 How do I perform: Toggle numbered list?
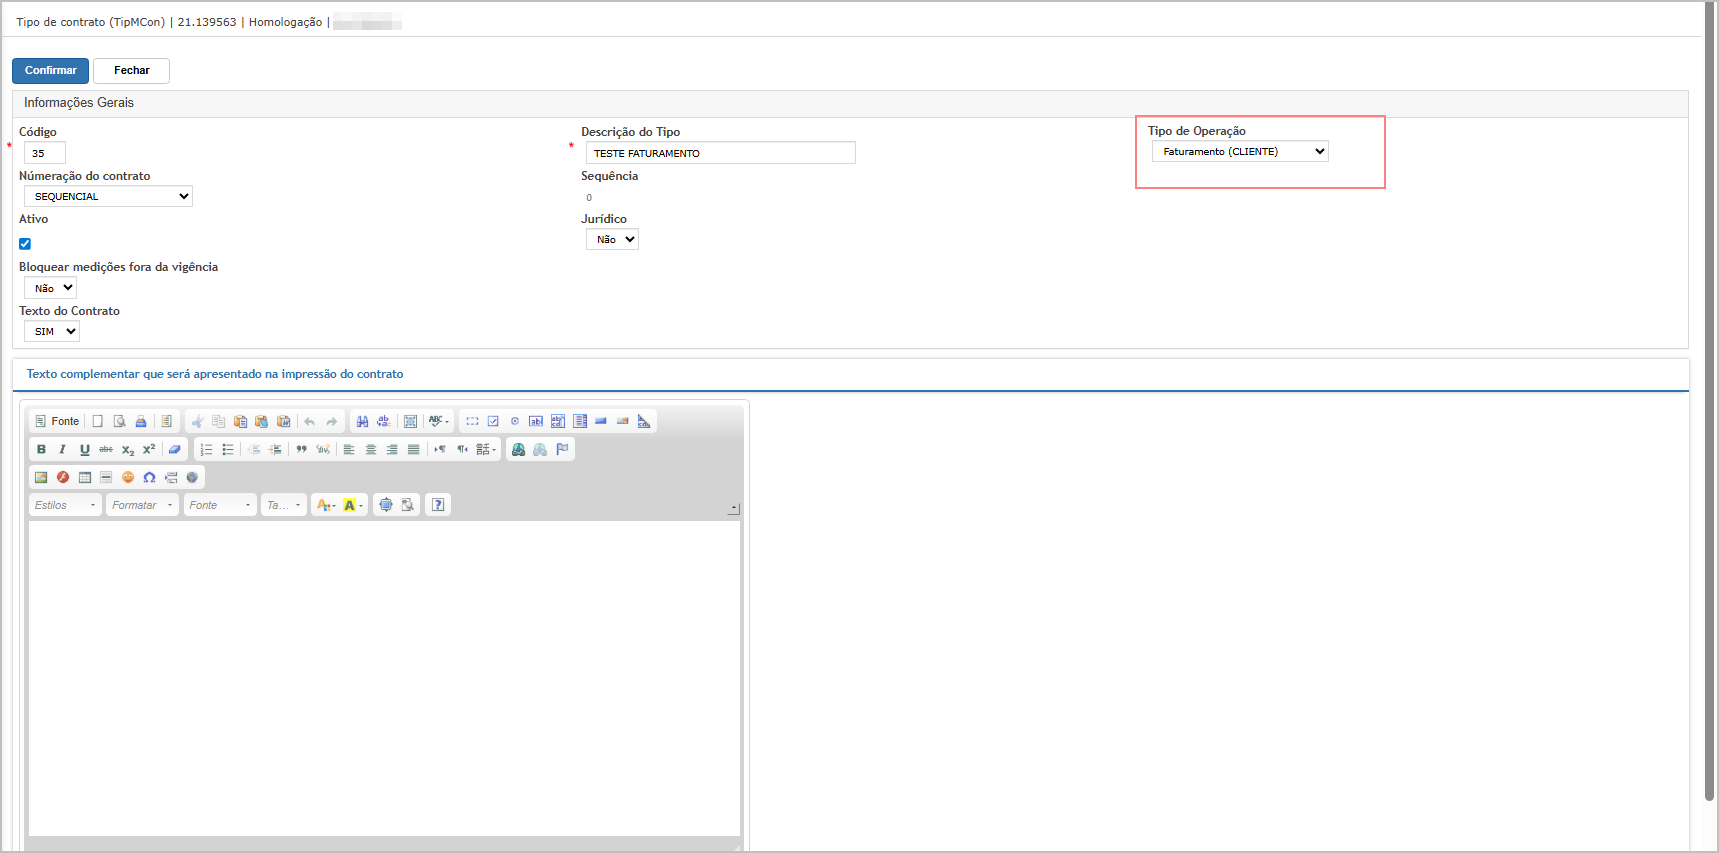[206, 449]
